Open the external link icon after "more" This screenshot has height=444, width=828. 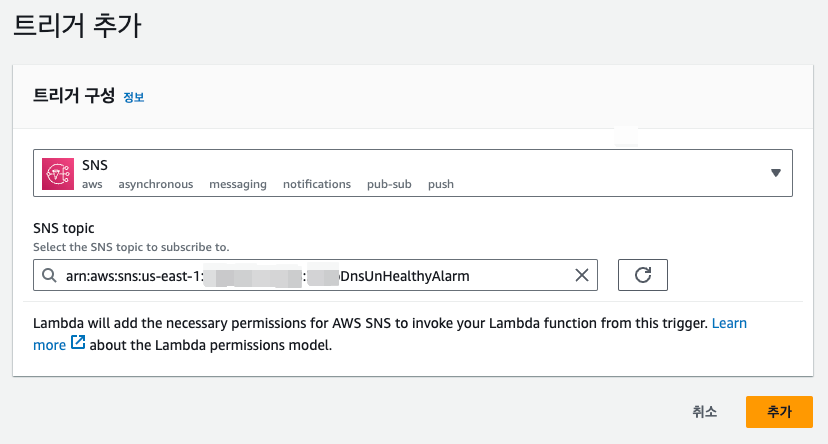tap(78, 343)
